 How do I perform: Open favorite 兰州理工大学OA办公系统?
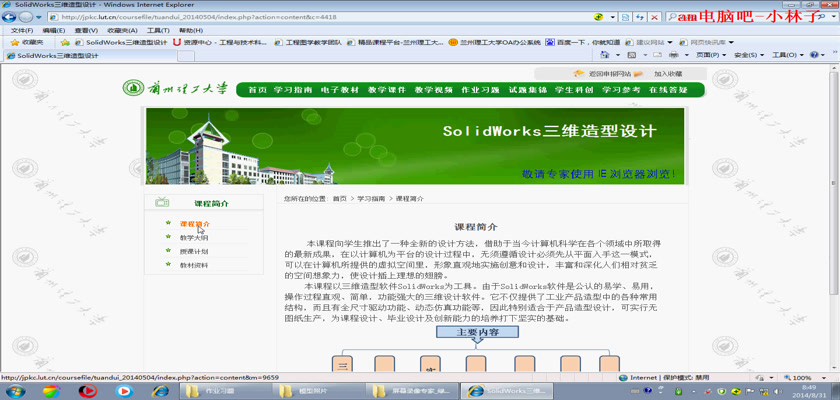click(x=495, y=42)
